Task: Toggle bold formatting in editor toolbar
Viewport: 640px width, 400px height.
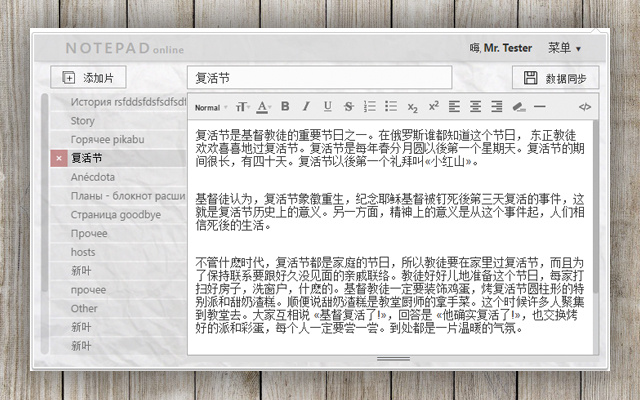Action: point(285,107)
